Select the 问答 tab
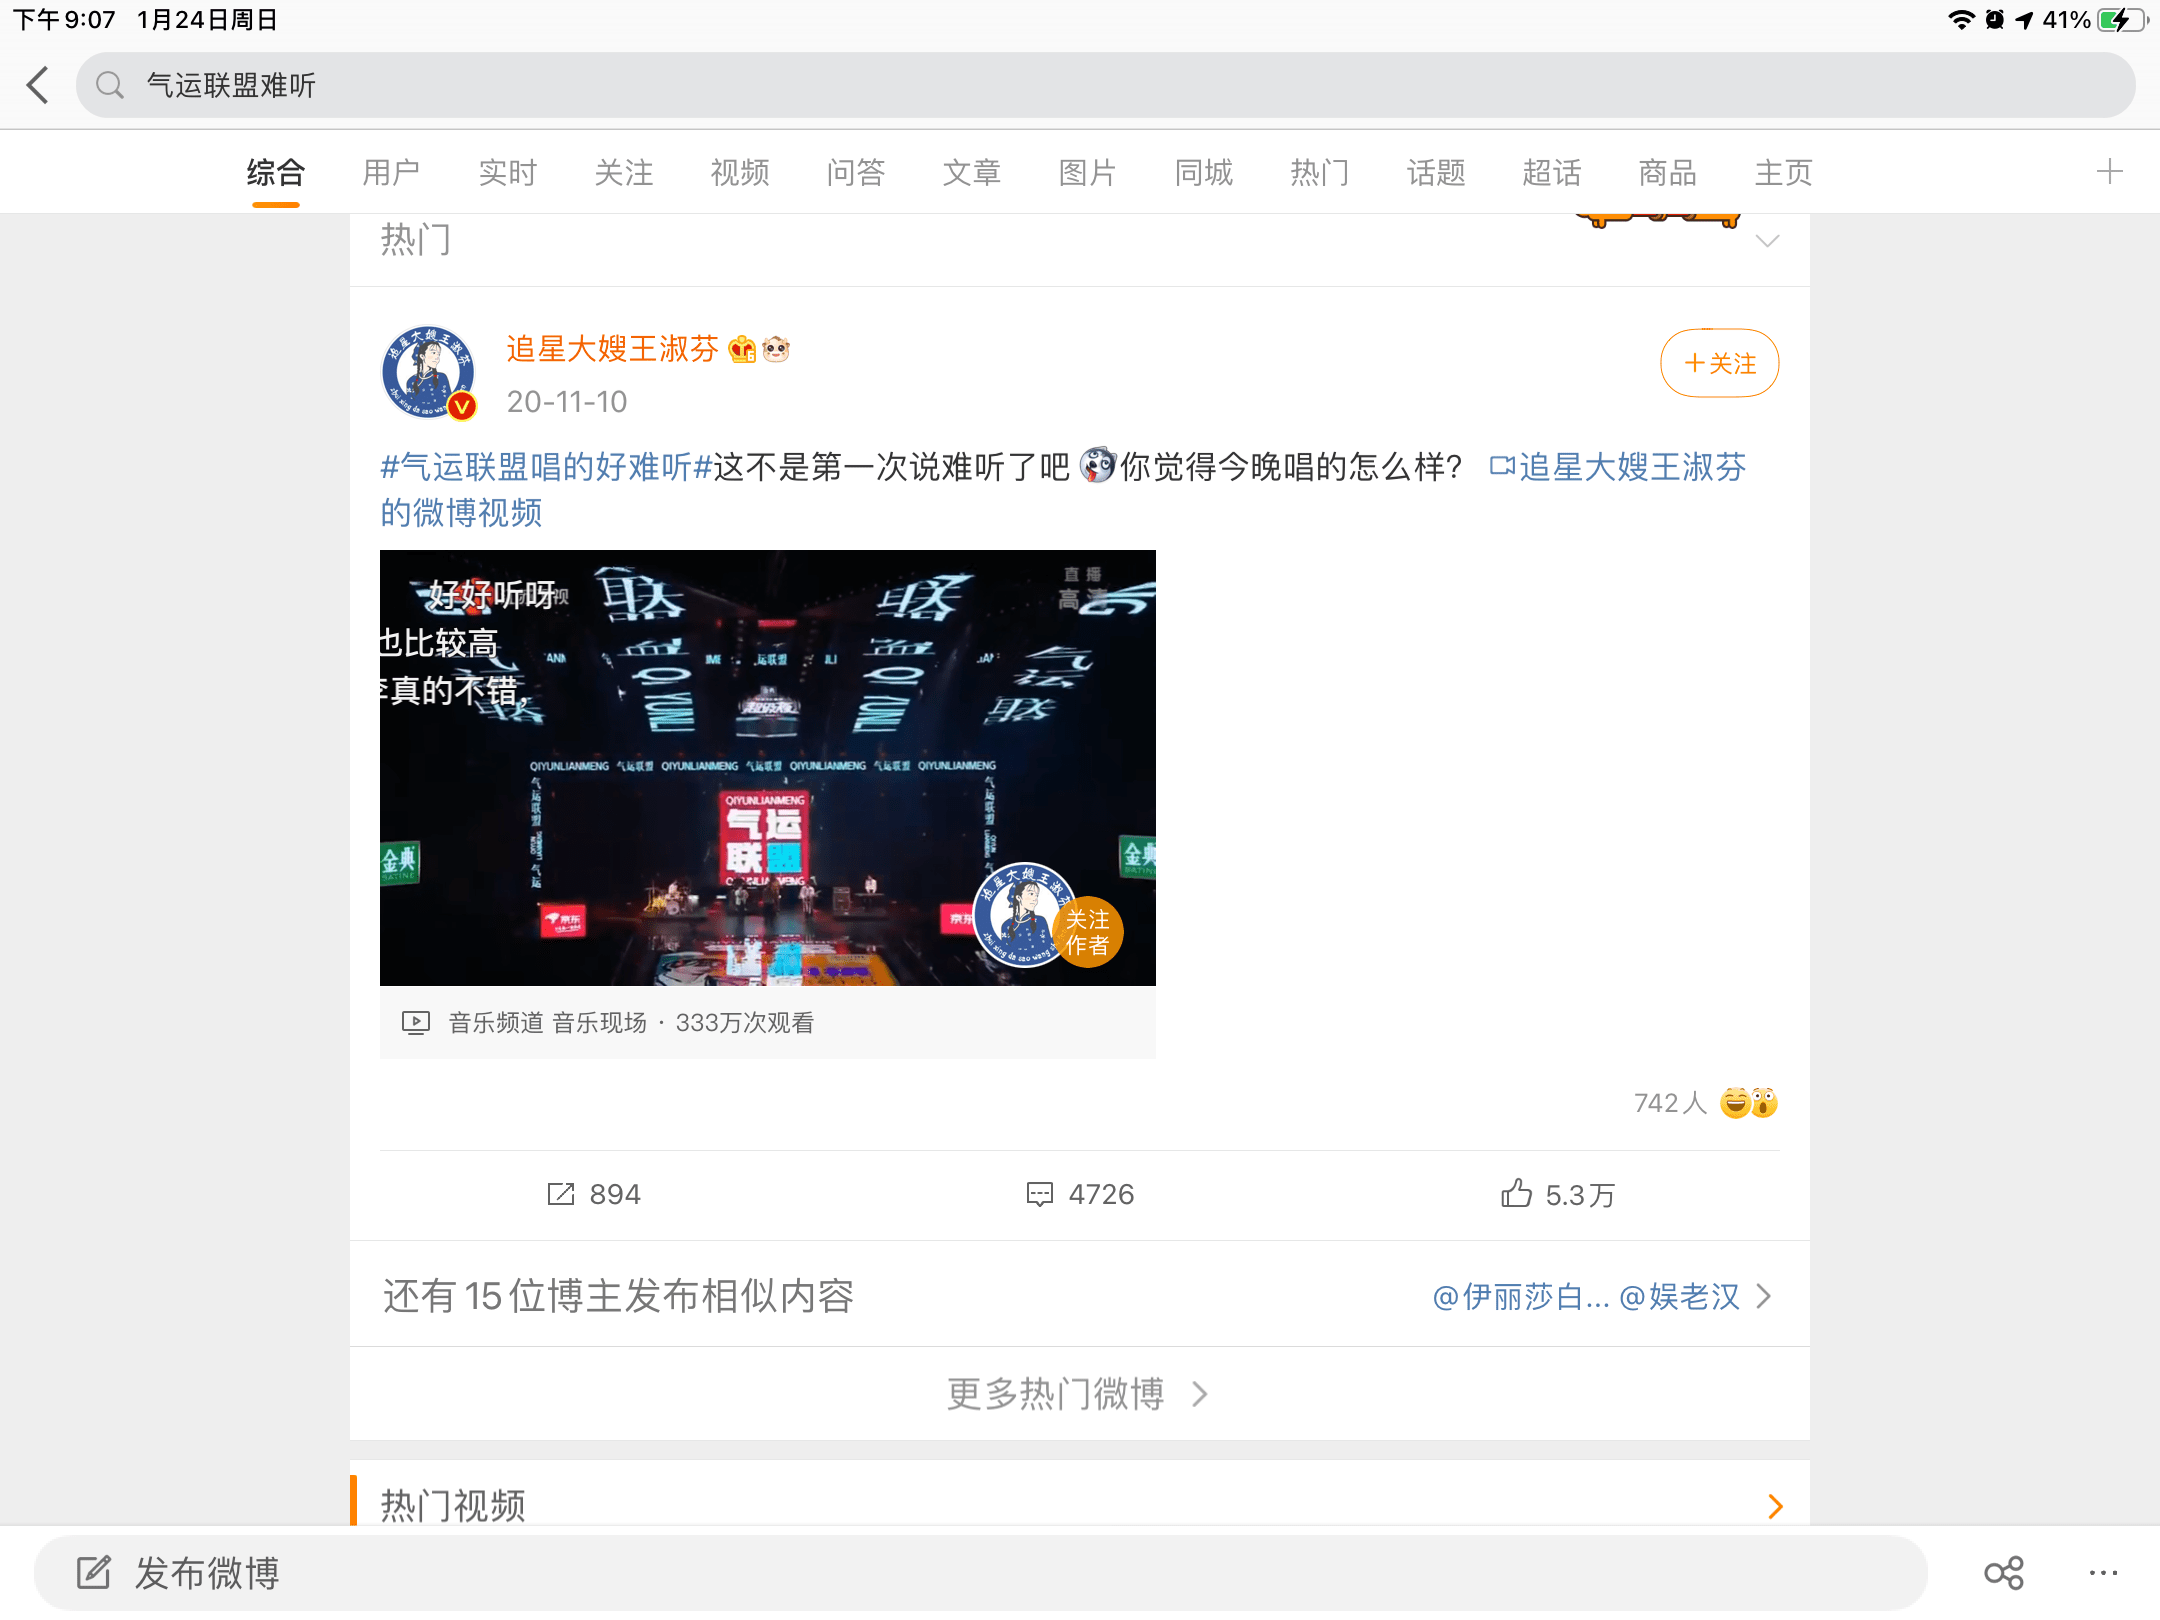 (x=855, y=172)
